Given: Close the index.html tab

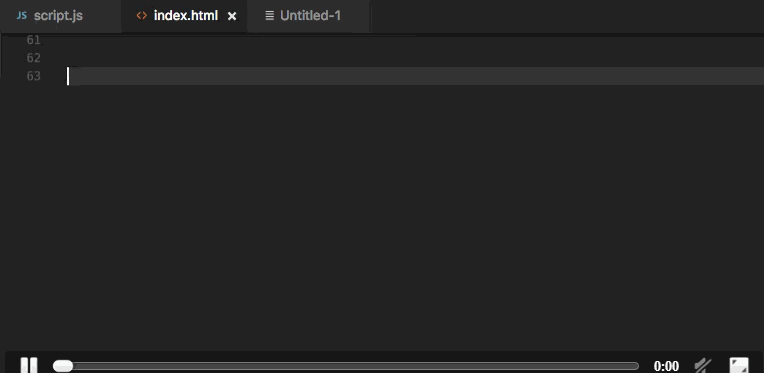Looking at the screenshot, I should click(232, 16).
